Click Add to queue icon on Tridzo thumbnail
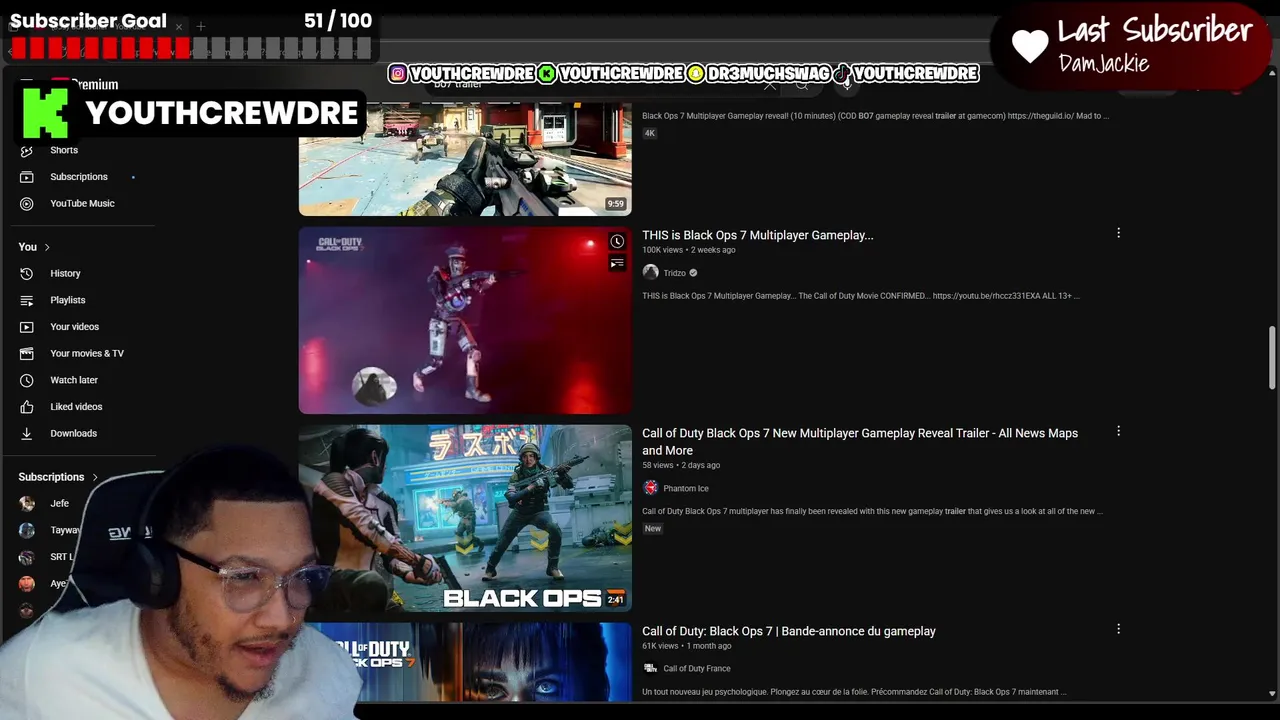1280x720 pixels. (x=617, y=263)
